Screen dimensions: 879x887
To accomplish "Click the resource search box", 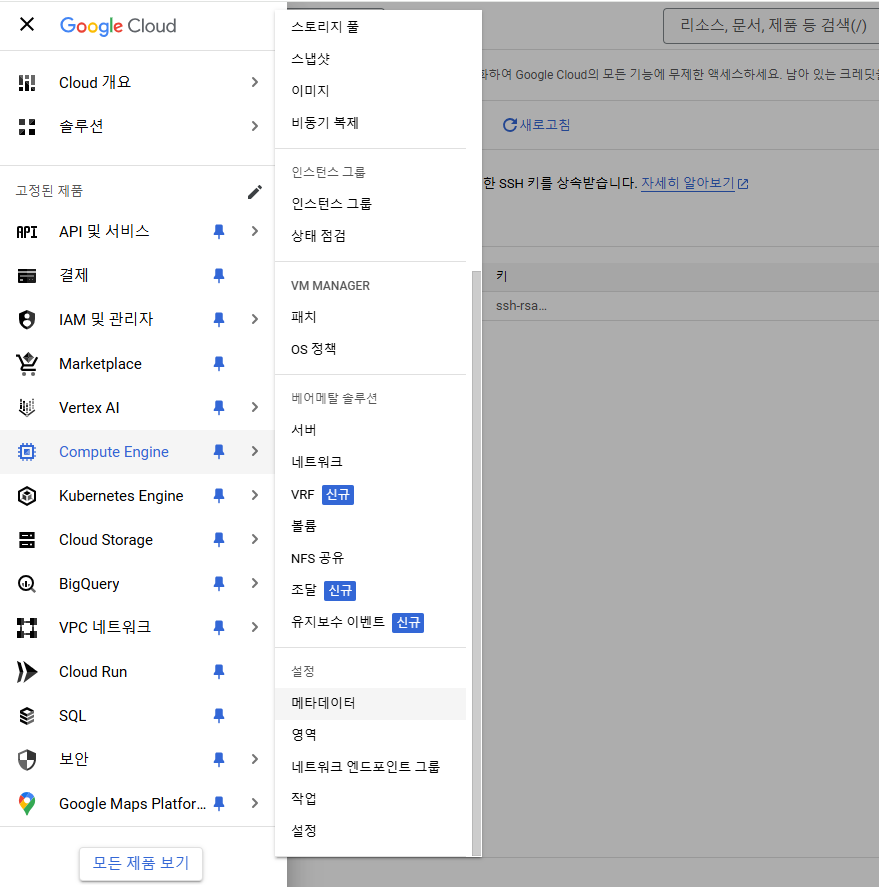I will click(x=771, y=26).
